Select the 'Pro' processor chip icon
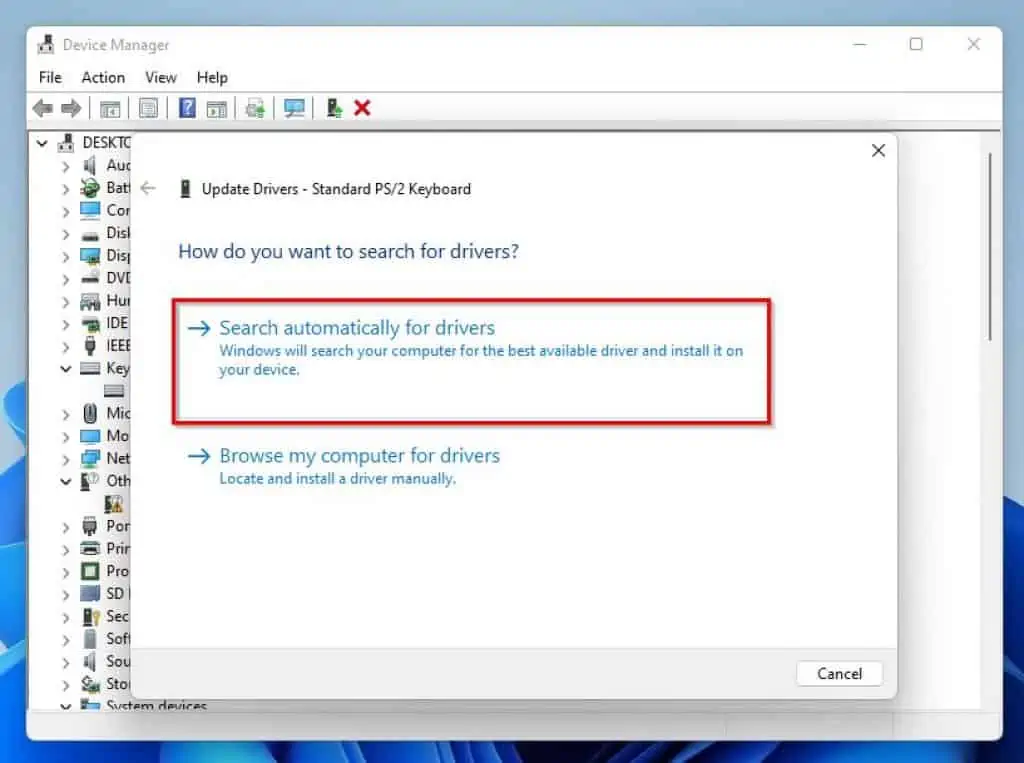Image resolution: width=1024 pixels, height=763 pixels. click(x=90, y=571)
